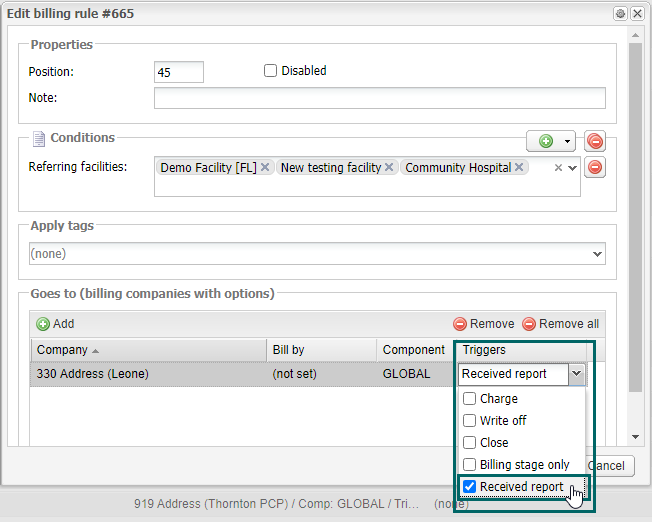Click the GLOBAL component cell
This screenshot has height=522, width=652.
pos(406,374)
